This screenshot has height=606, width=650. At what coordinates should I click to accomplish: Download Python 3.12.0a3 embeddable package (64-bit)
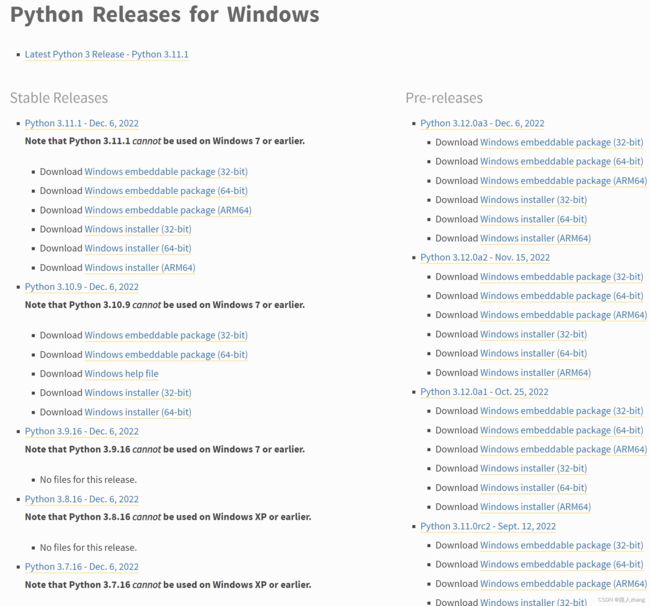pos(561,161)
